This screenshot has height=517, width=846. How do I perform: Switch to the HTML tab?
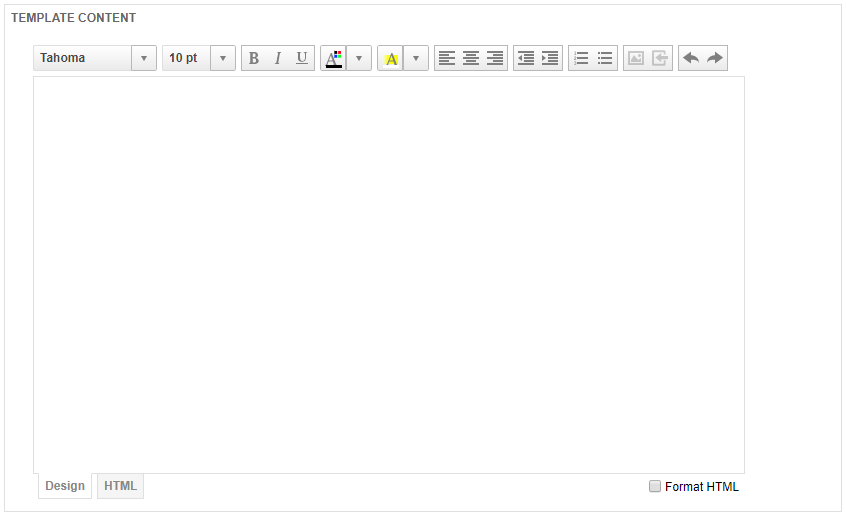pyautogui.click(x=120, y=486)
